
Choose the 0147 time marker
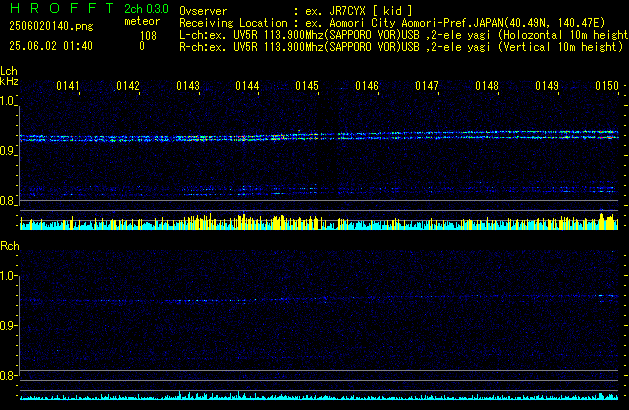pyautogui.click(x=427, y=86)
